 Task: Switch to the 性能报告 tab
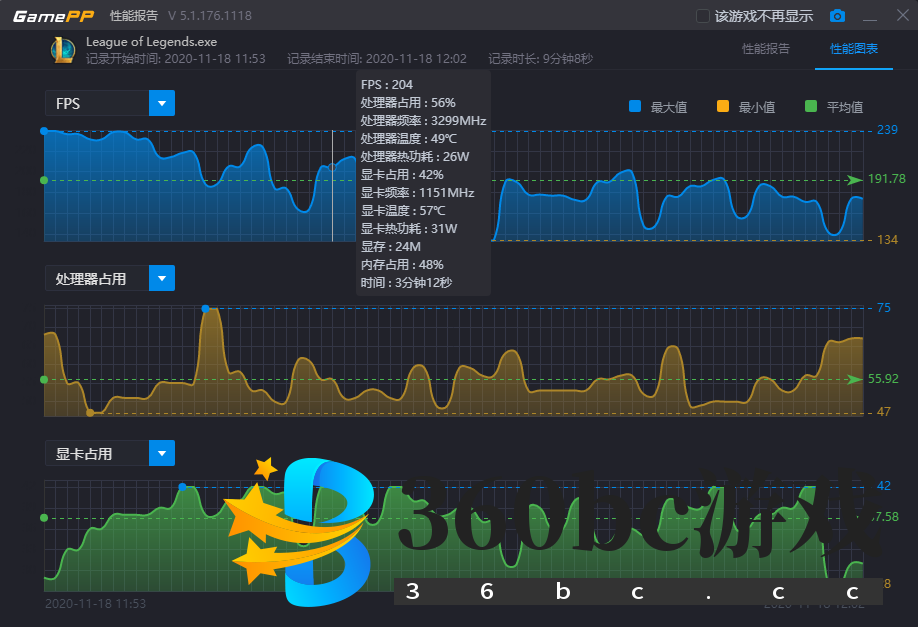click(x=766, y=49)
